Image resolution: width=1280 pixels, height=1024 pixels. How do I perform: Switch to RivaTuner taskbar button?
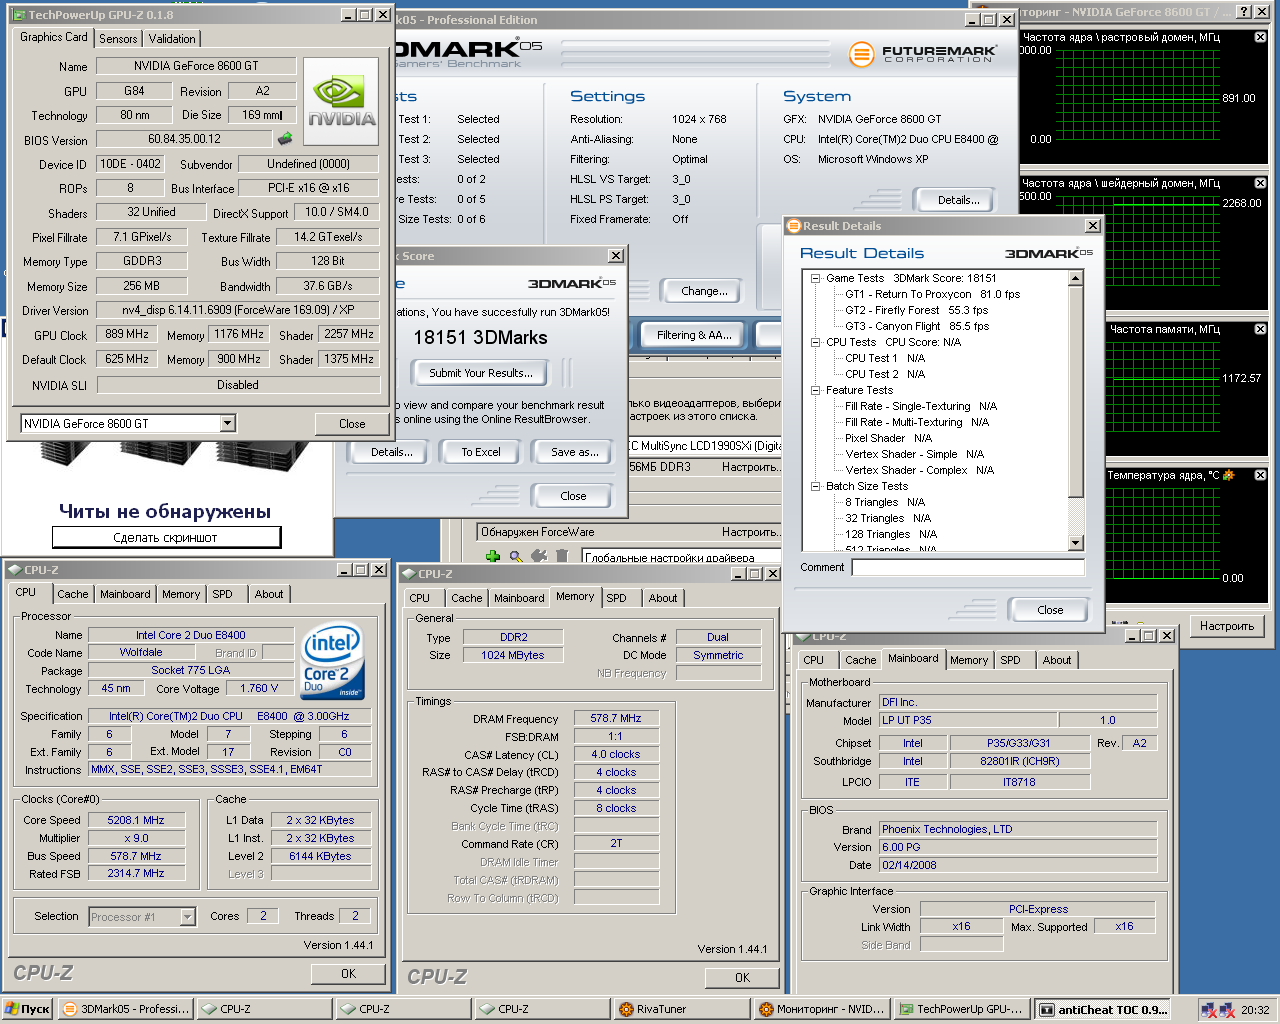[x=681, y=1009]
